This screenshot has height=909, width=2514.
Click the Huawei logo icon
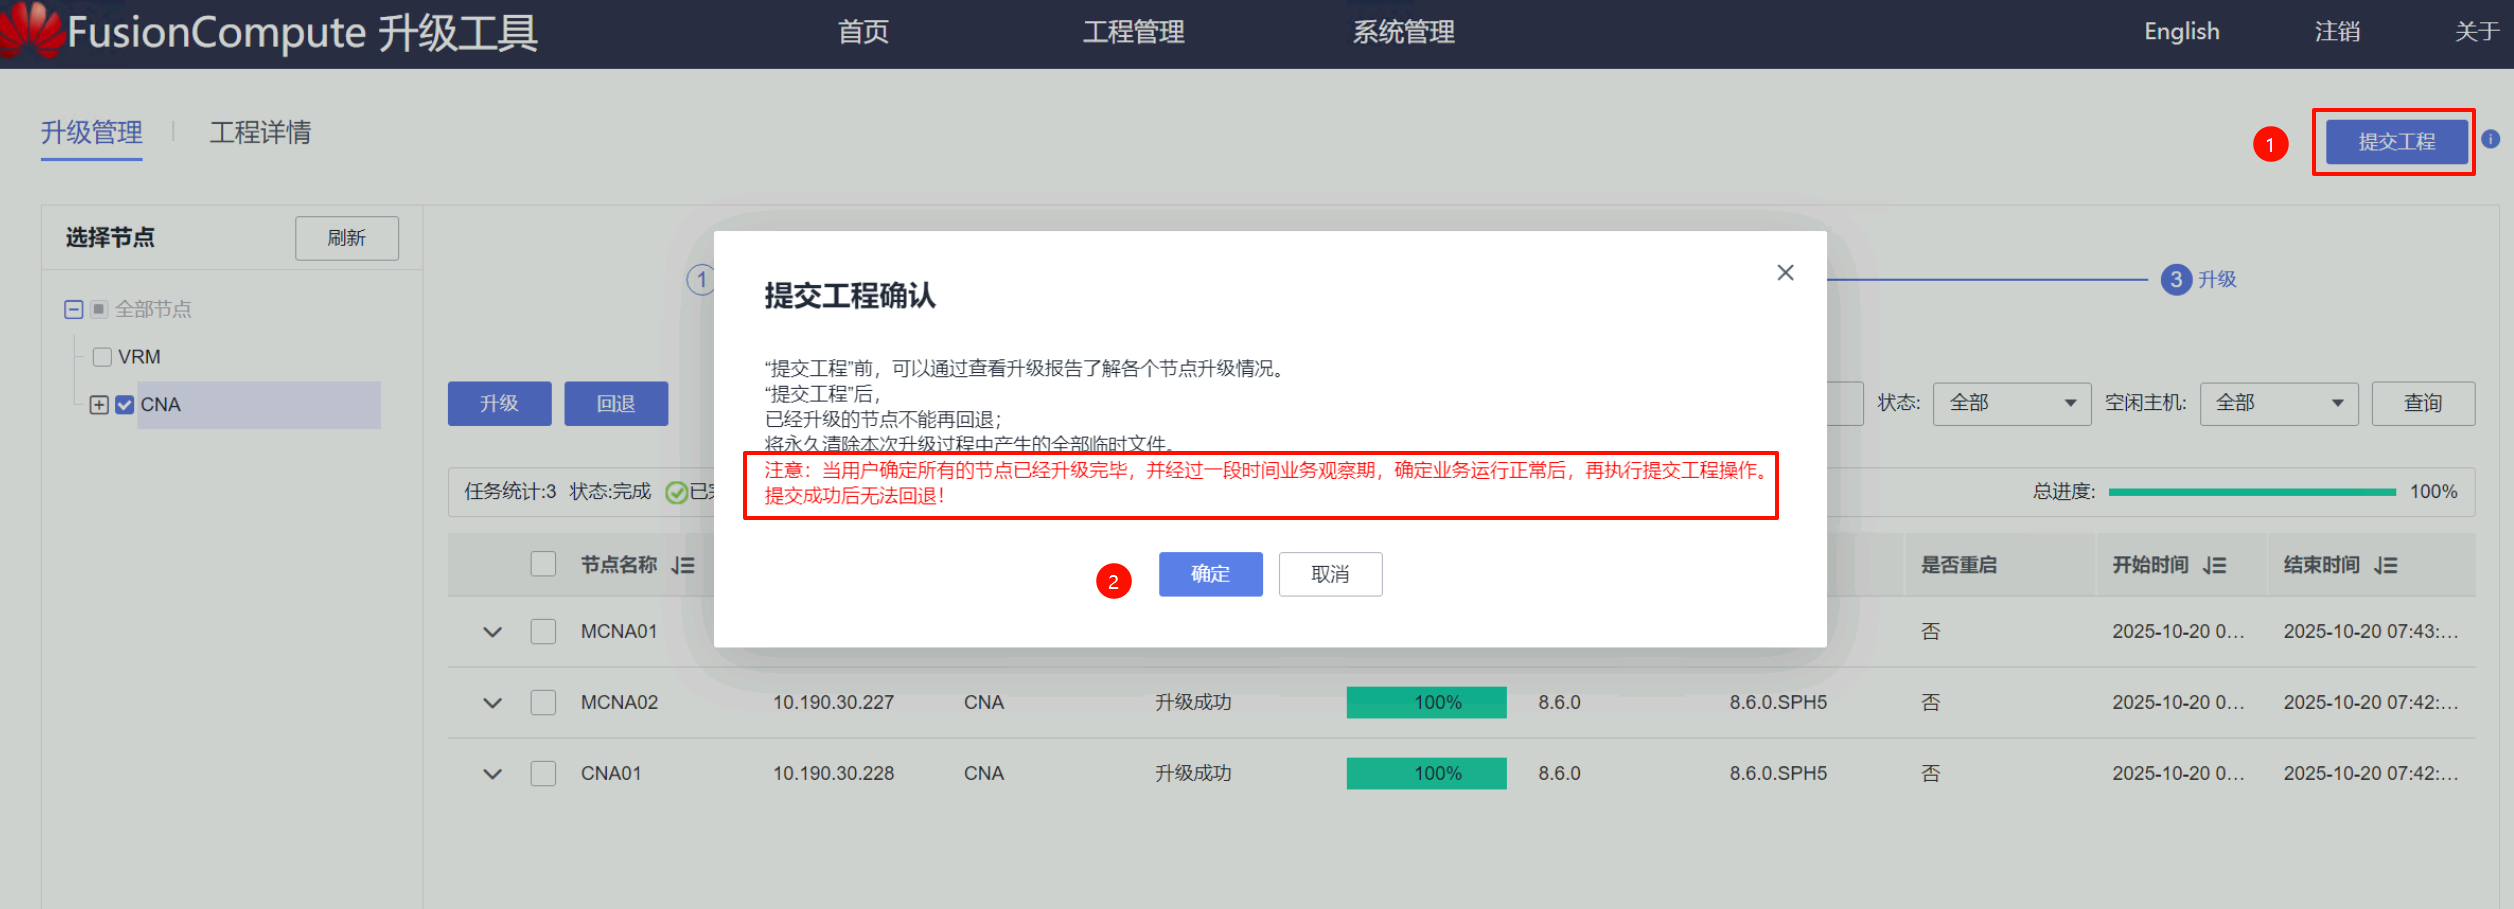(x=32, y=30)
